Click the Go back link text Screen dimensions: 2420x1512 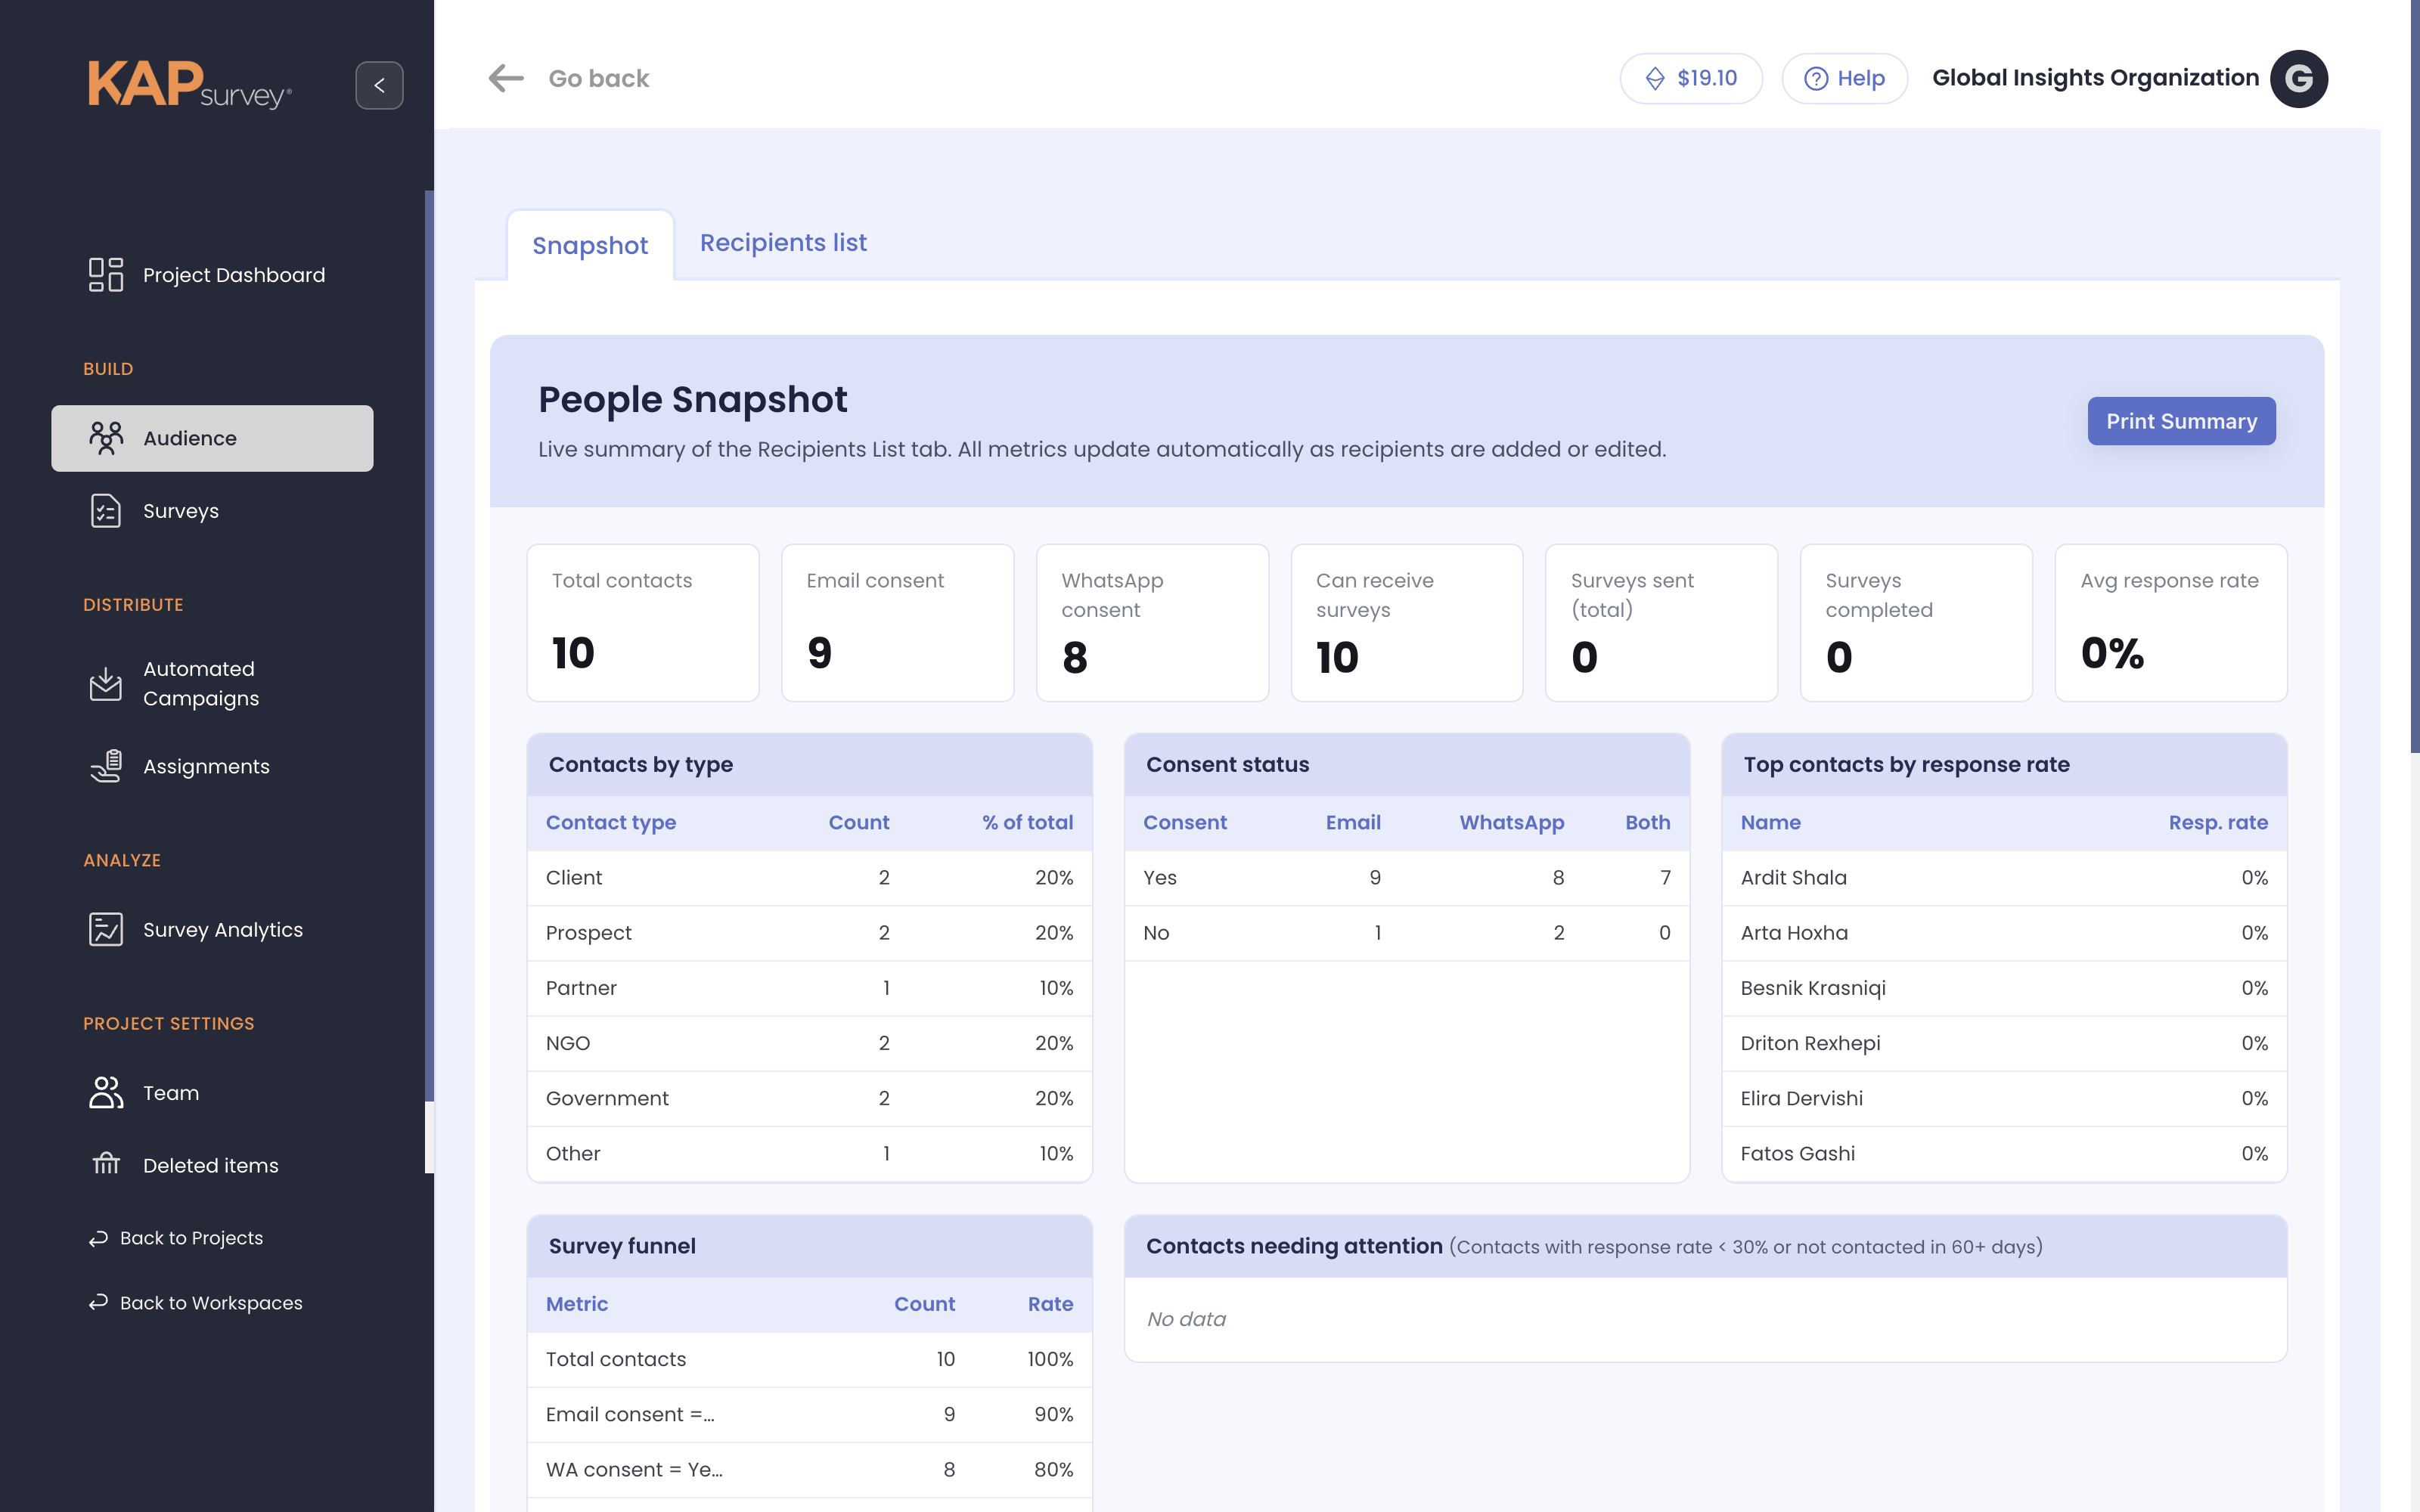pos(599,78)
